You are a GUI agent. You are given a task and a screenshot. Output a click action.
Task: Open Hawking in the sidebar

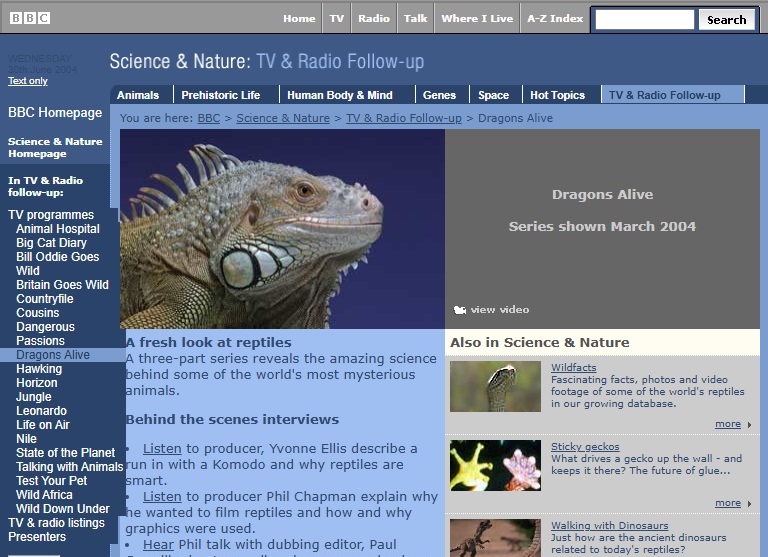(x=39, y=369)
